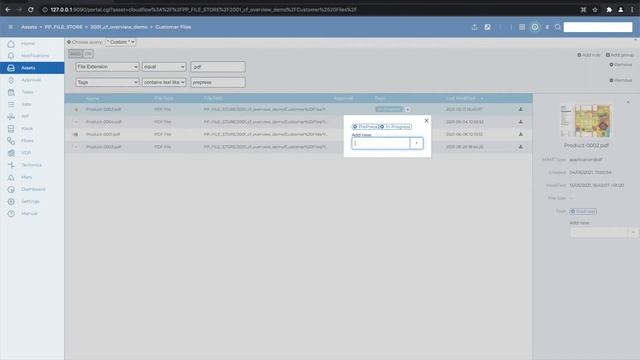The image size is (640, 360).
Task: Open the File Extension field dropdown
Action: [x=107, y=67]
